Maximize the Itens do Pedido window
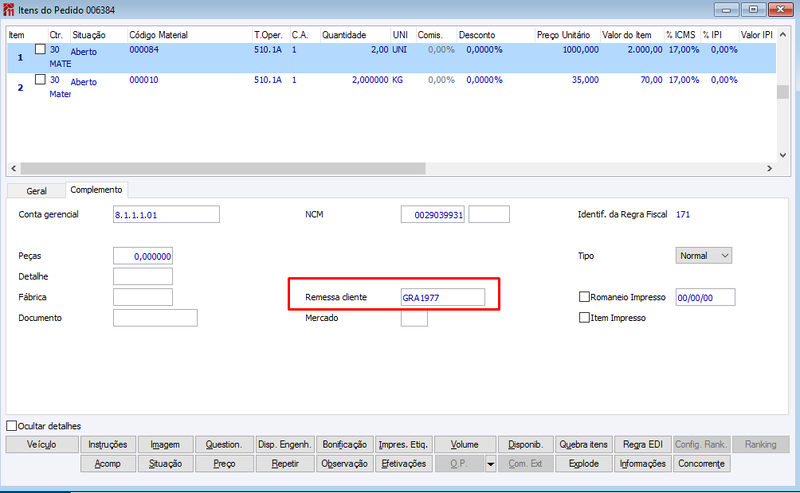Image resolution: width=800 pixels, height=493 pixels. (753, 10)
